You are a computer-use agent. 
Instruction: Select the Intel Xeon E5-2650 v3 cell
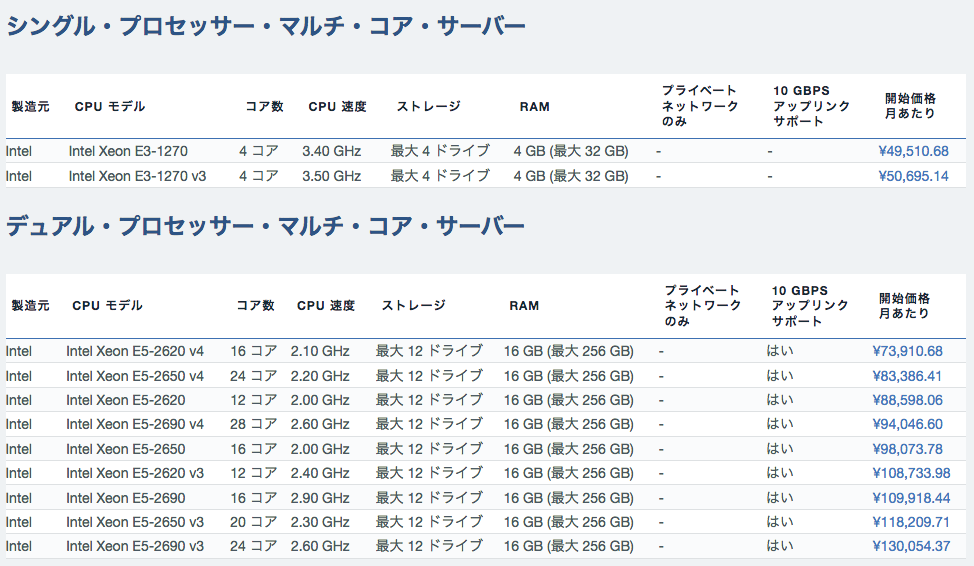pos(135,522)
